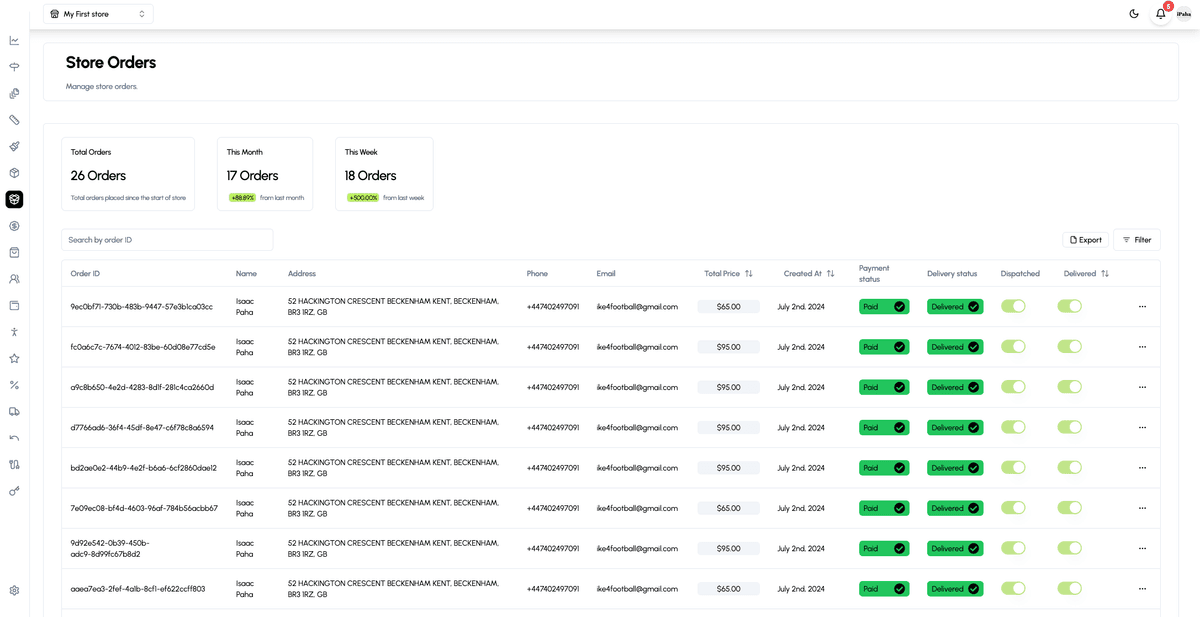Click the percent discount icon in sidebar
This screenshot has height=617, width=1200.
click(14, 385)
